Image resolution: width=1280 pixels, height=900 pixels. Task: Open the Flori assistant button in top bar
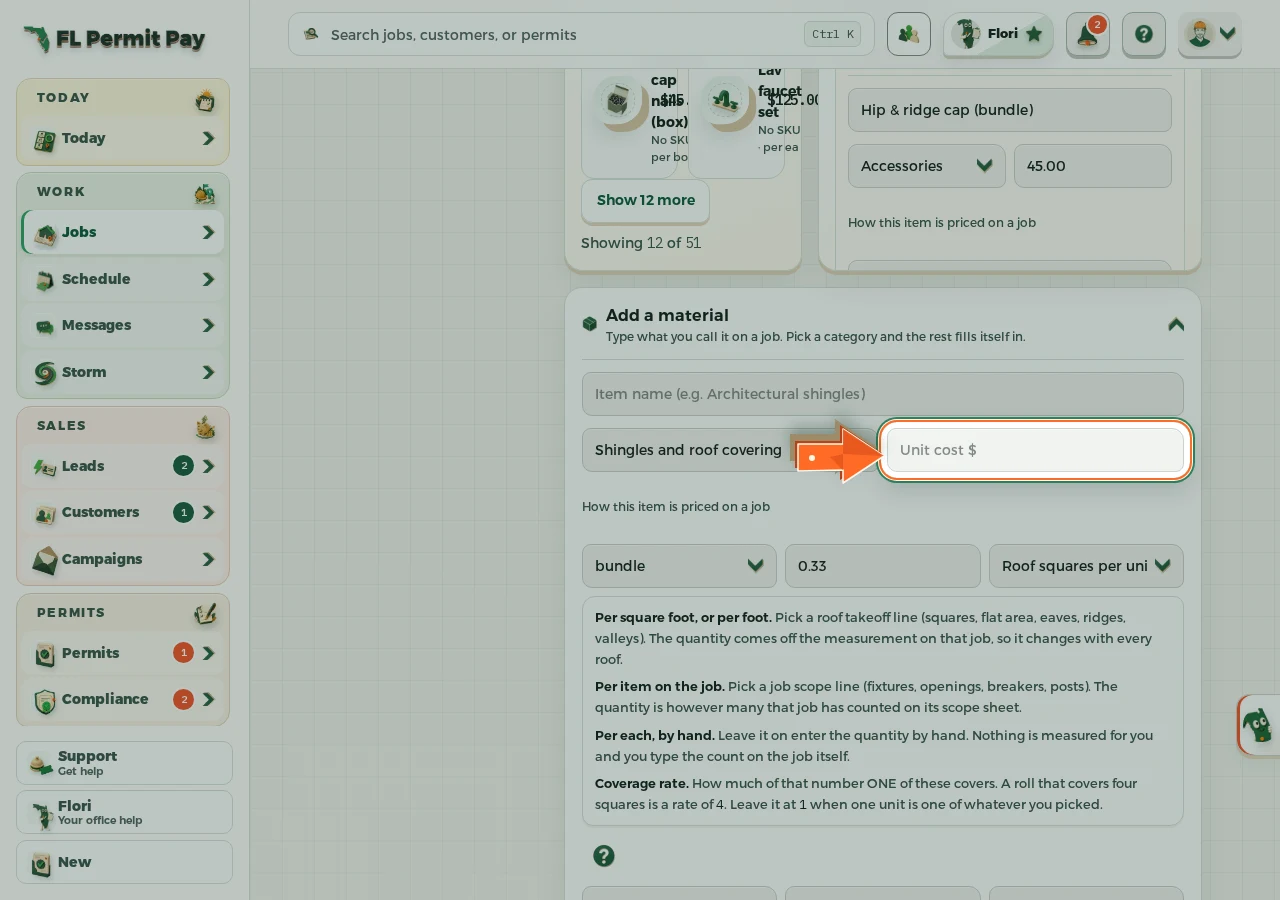[998, 34]
